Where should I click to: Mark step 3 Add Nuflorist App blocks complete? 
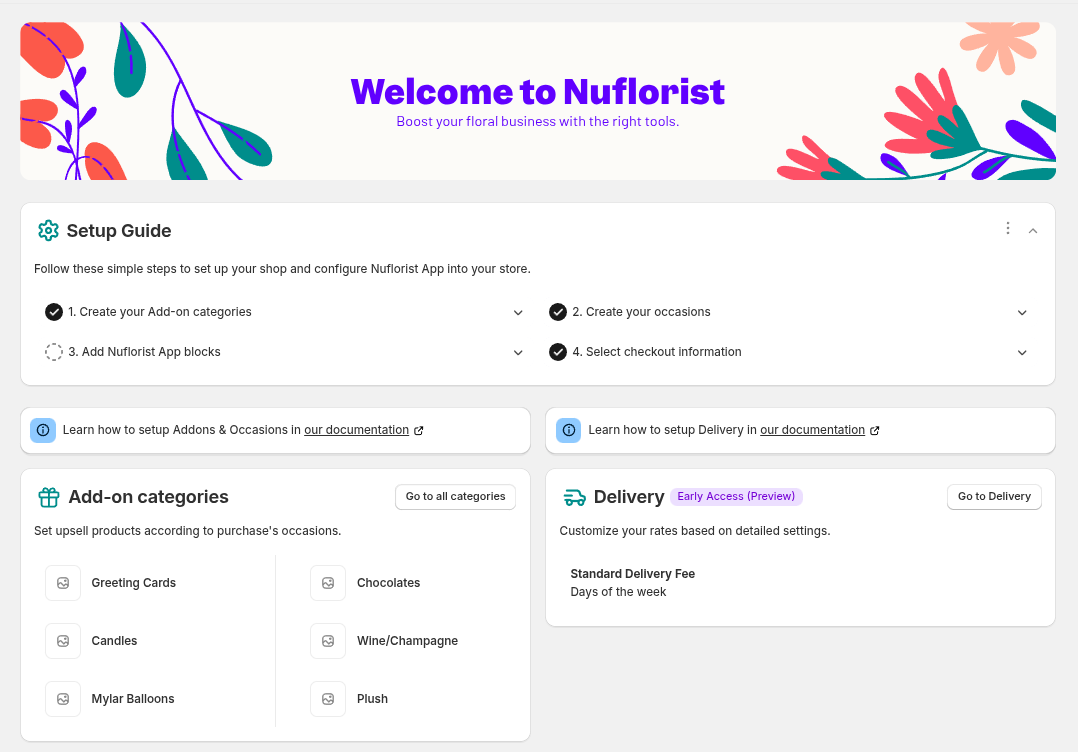(54, 351)
